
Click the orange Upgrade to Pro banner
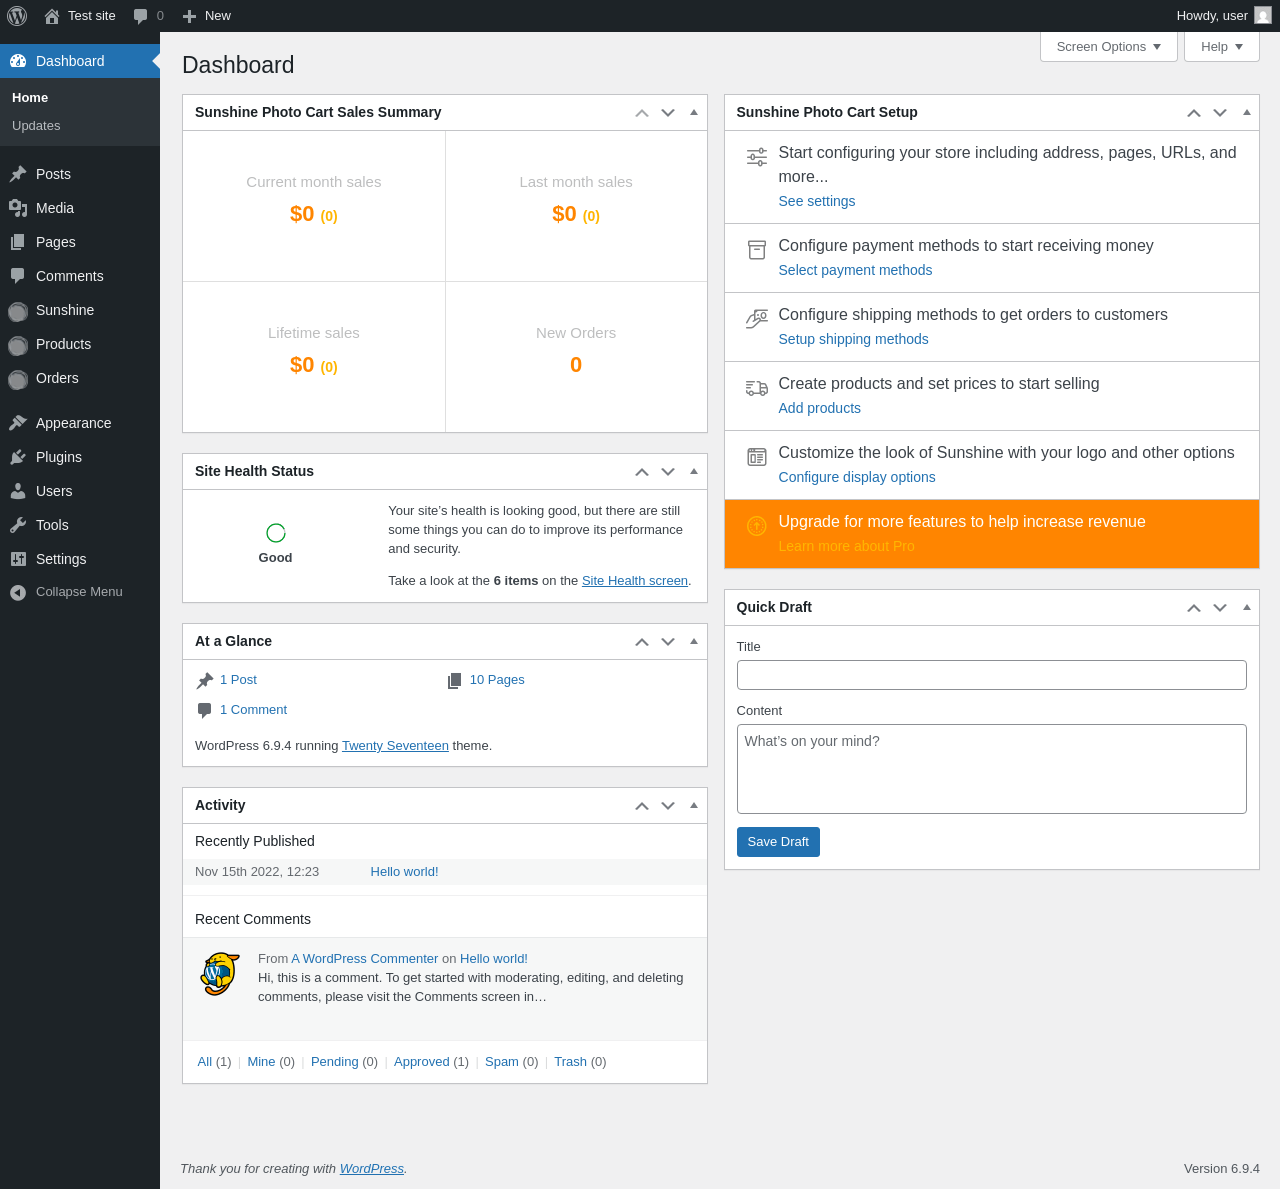992,534
